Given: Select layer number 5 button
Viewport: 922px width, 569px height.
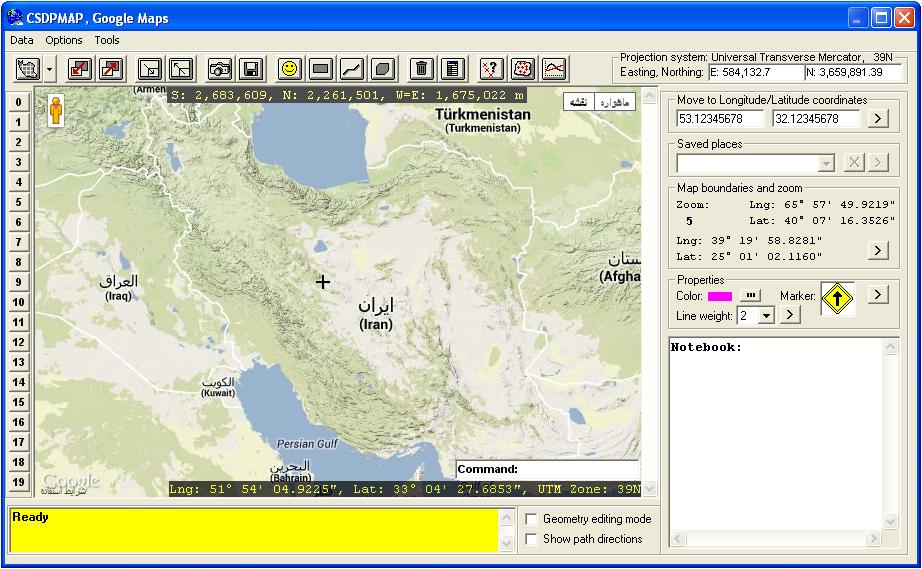Looking at the screenshot, I should 19,202.
